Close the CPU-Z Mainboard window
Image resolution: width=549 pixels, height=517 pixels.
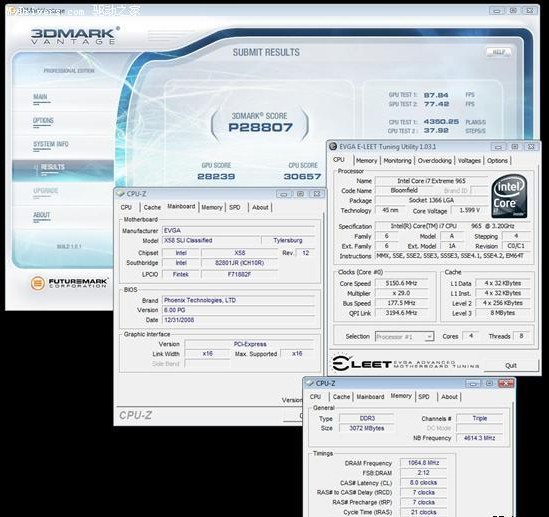317,194
